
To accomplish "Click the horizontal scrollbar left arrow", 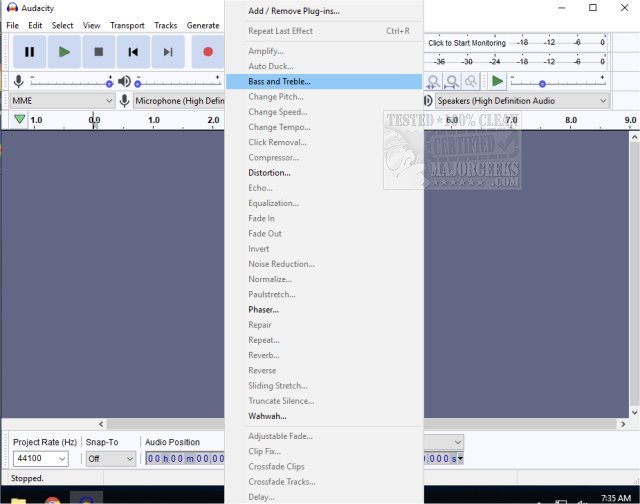I will (x=101, y=424).
